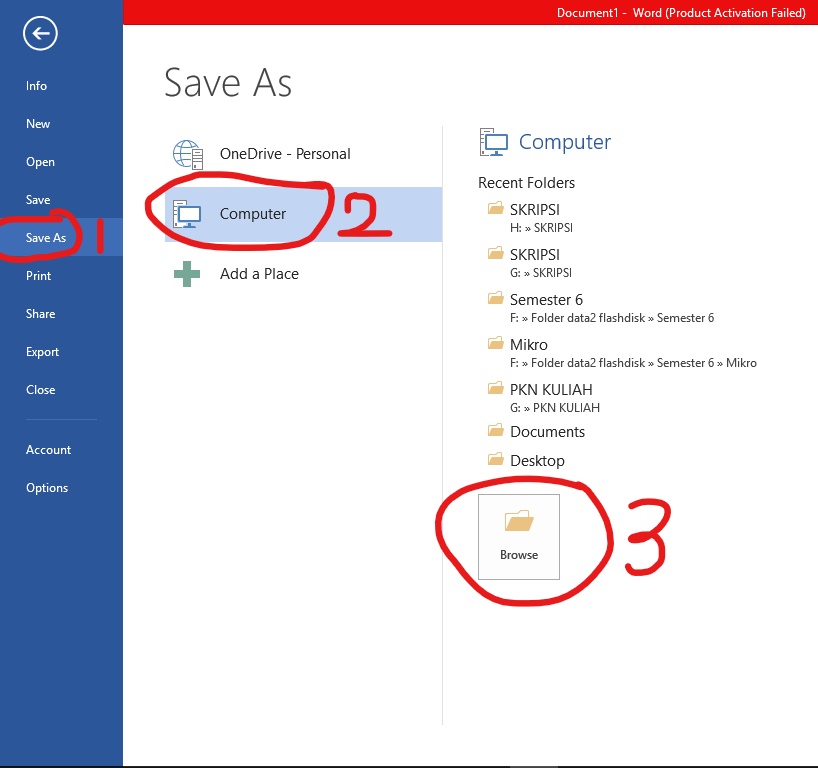This screenshot has height=768, width=818.
Task: Select Open from the sidebar
Action: point(40,162)
